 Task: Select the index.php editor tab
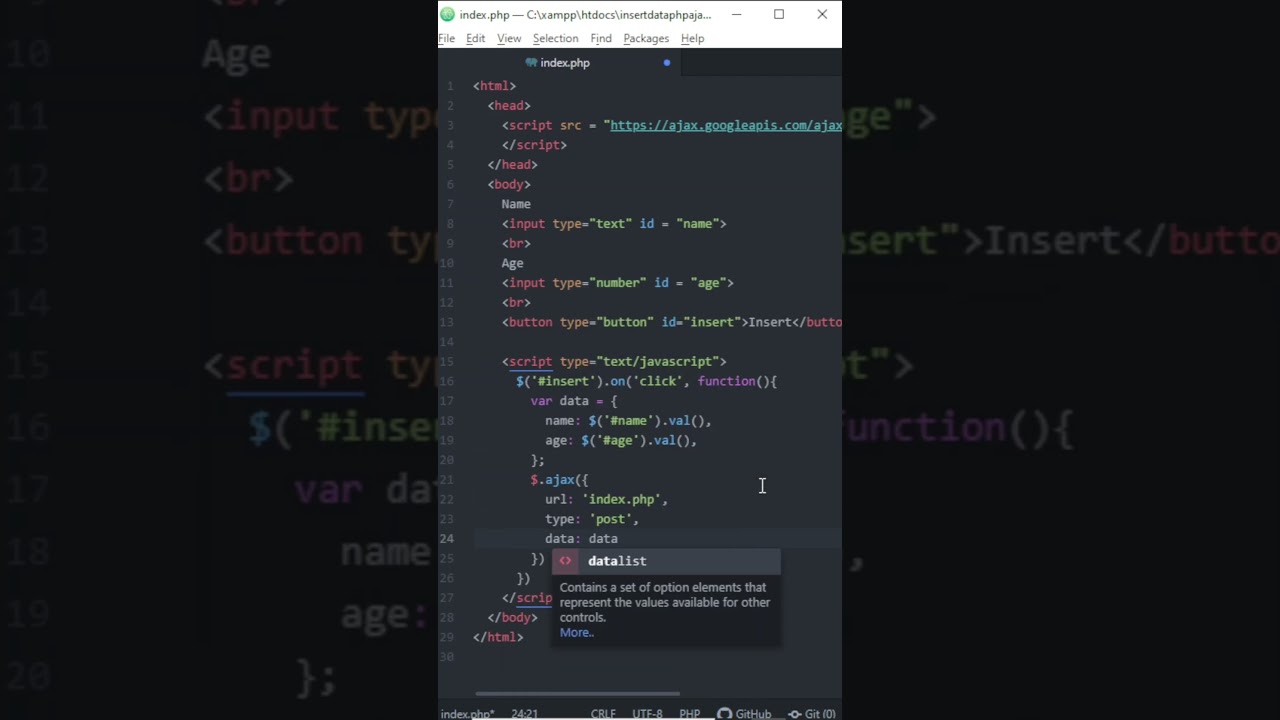click(x=559, y=63)
